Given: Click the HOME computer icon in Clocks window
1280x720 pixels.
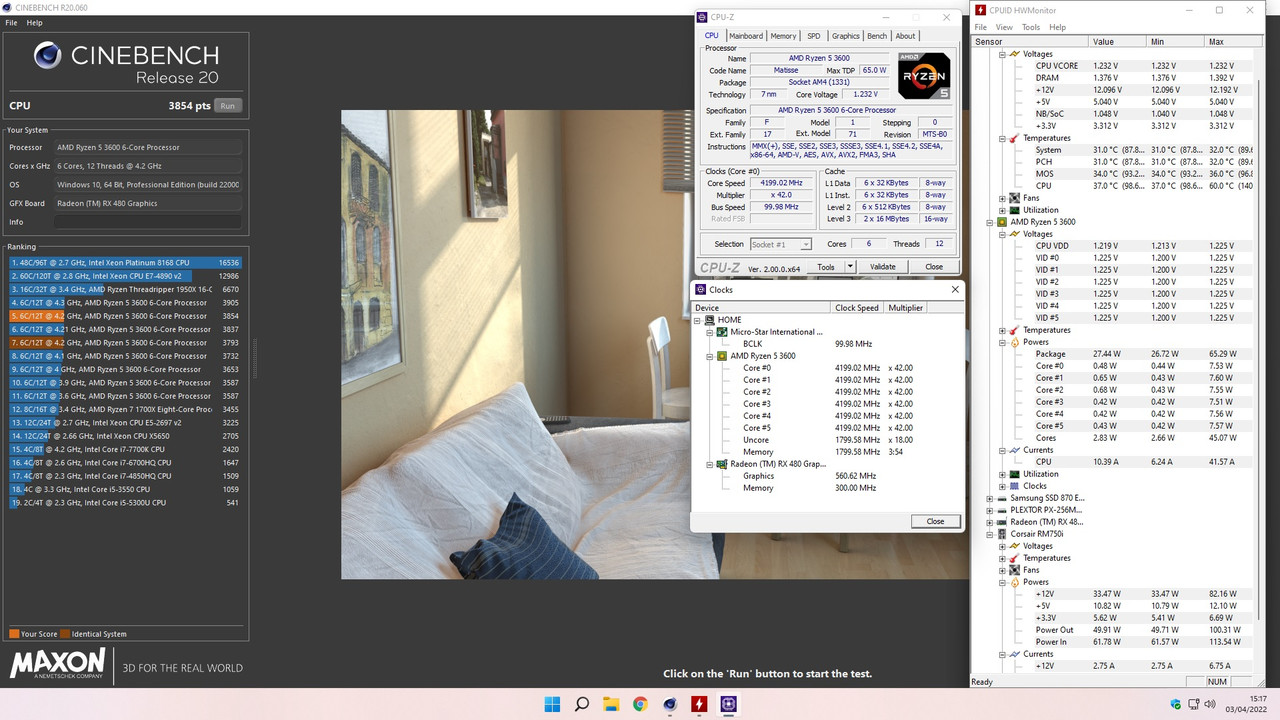Looking at the screenshot, I should (709, 320).
